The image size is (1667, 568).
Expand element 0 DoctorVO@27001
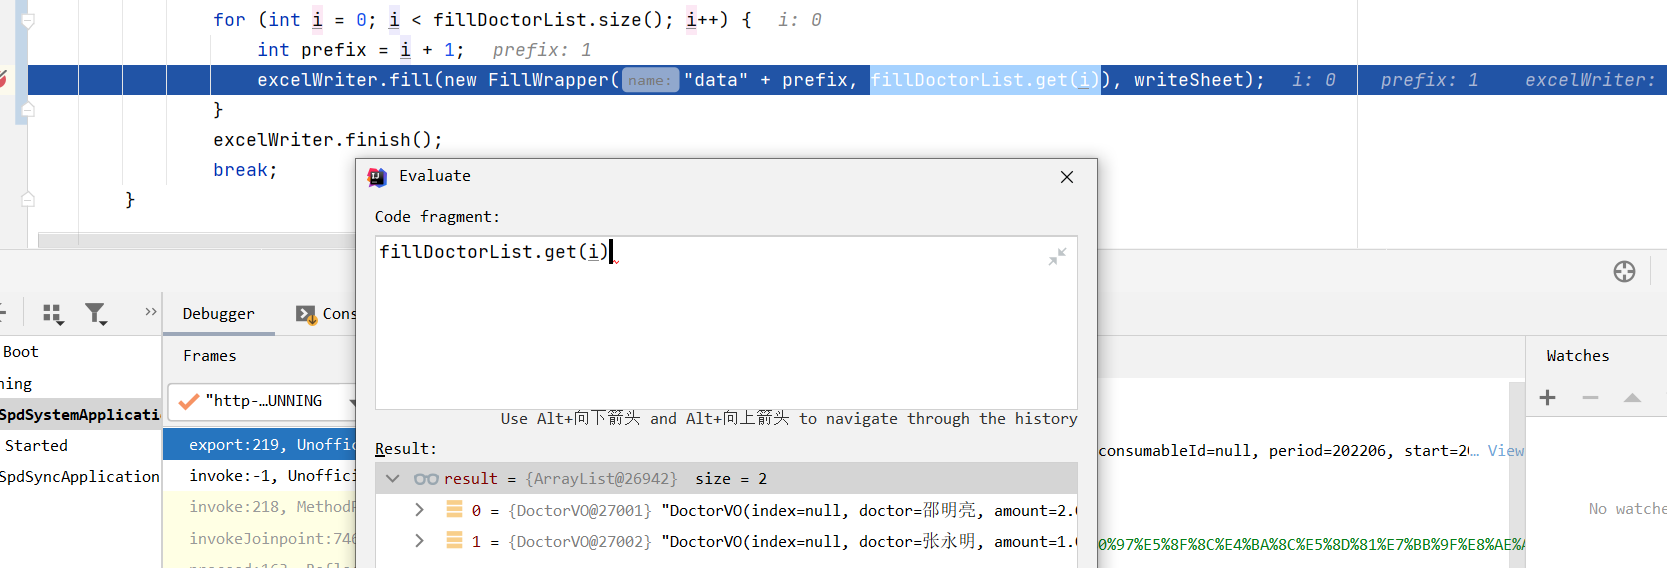tap(419, 510)
